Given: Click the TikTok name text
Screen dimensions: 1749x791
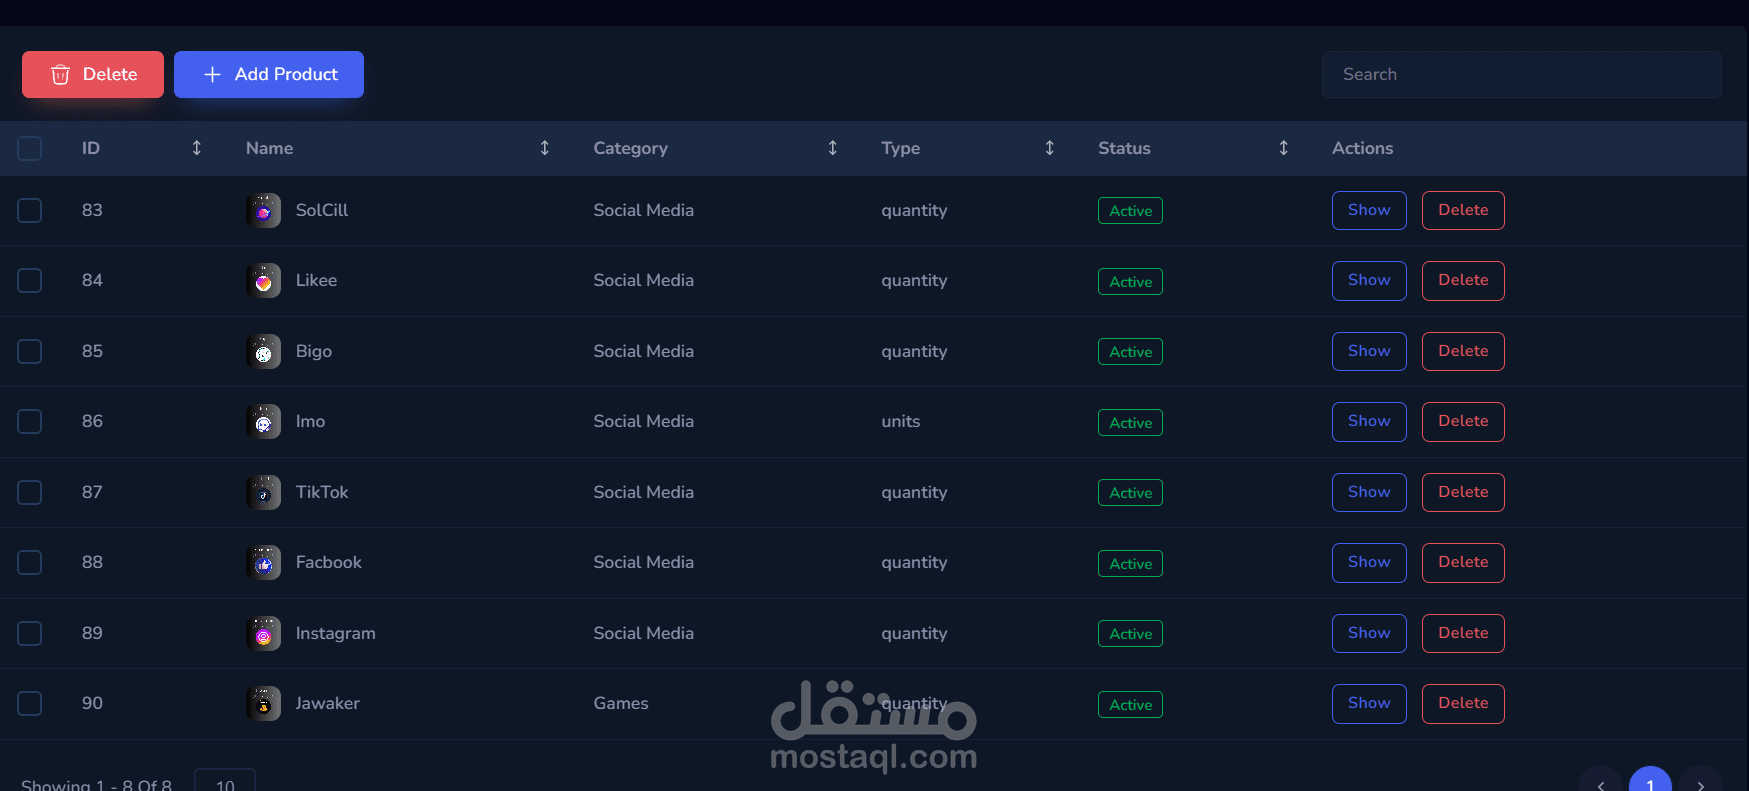Looking at the screenshot, I should [322, 493].
